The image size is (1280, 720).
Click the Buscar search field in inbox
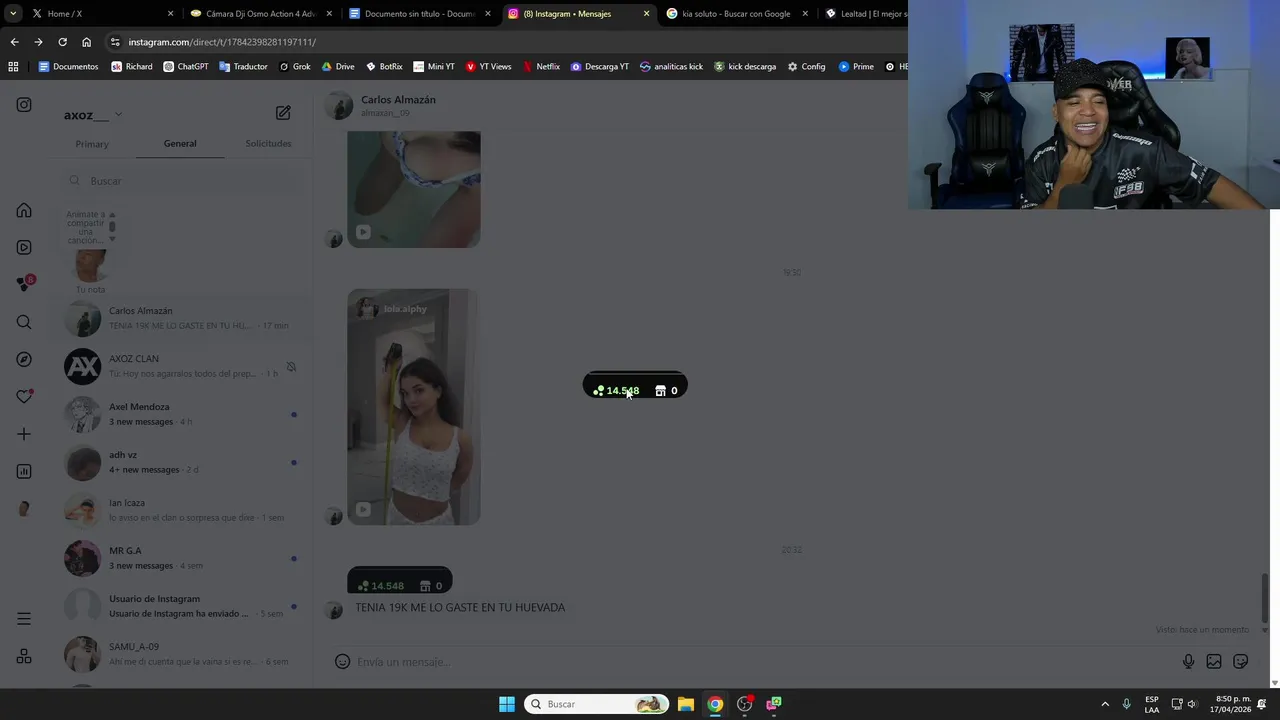pos(182,181)
